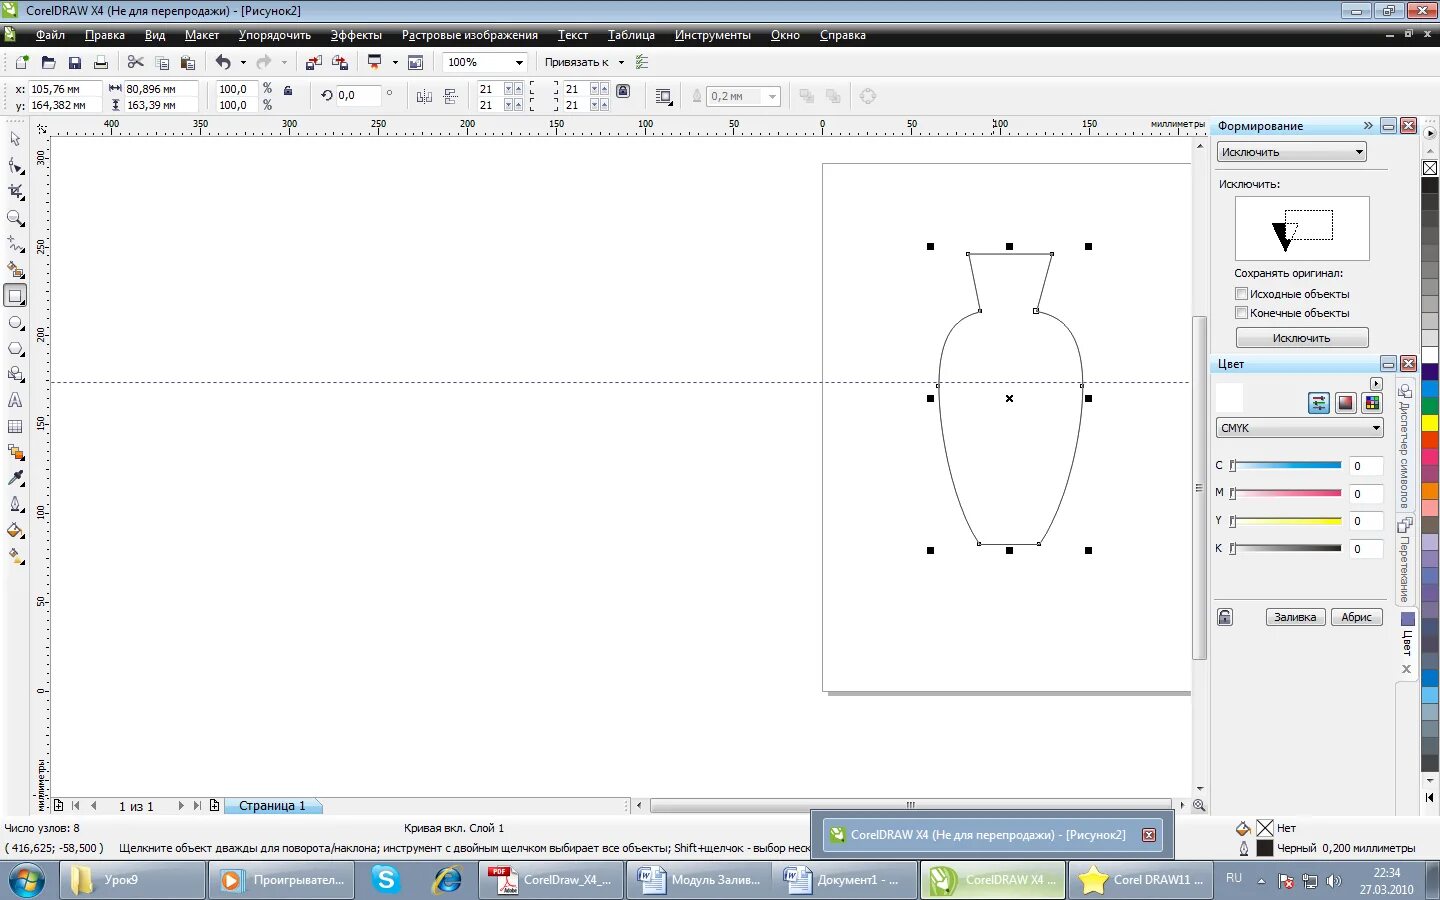
Task: Toggle the color sliders view button
Action: (1319, 403)
